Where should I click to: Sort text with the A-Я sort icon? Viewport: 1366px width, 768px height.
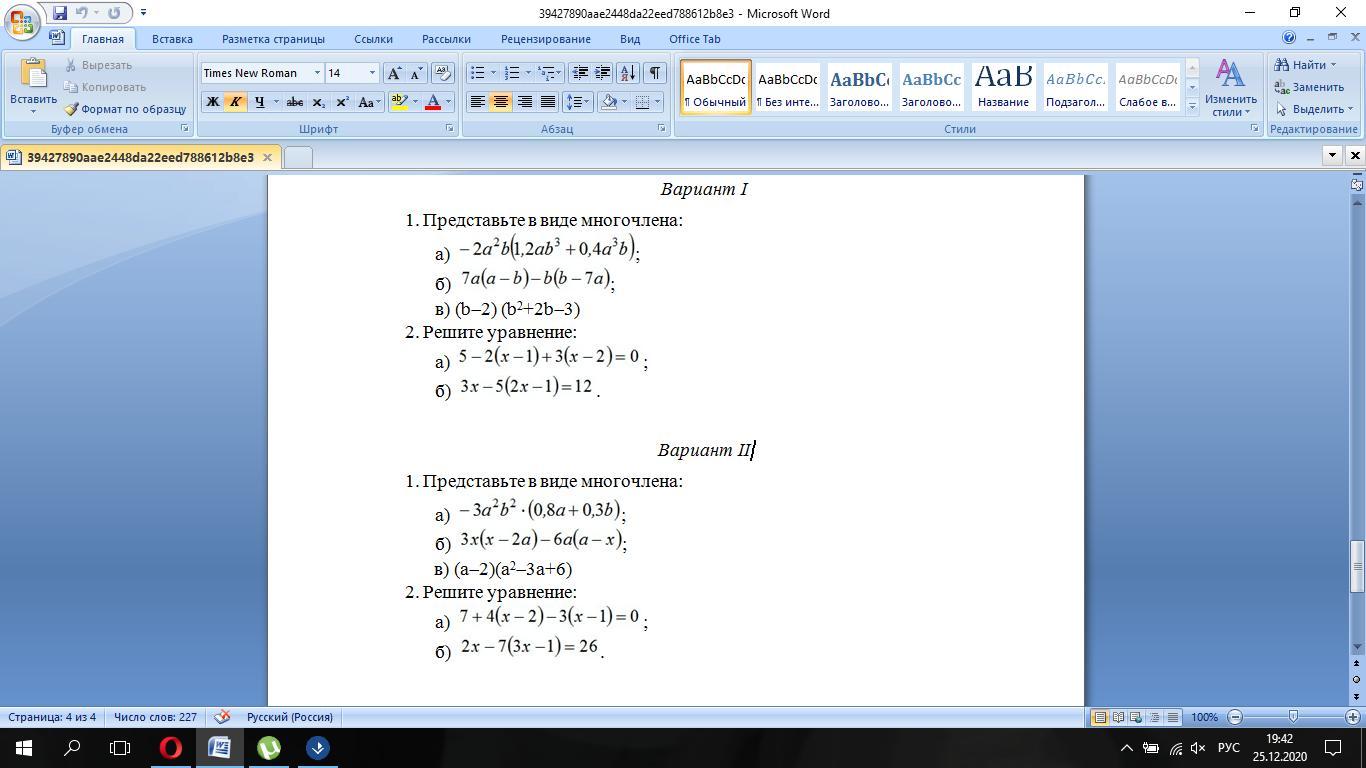(x=627, y=73)
